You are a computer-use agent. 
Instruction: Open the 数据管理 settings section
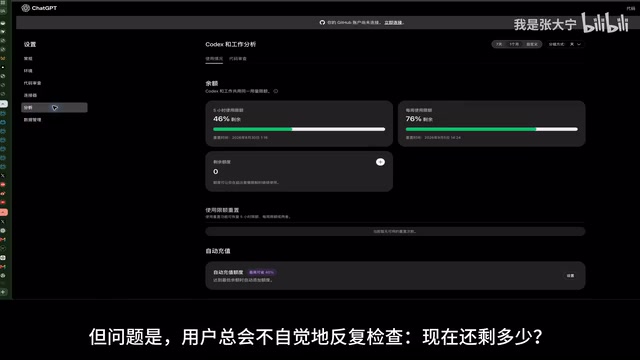pyautogui.click(x=32, y=120)
